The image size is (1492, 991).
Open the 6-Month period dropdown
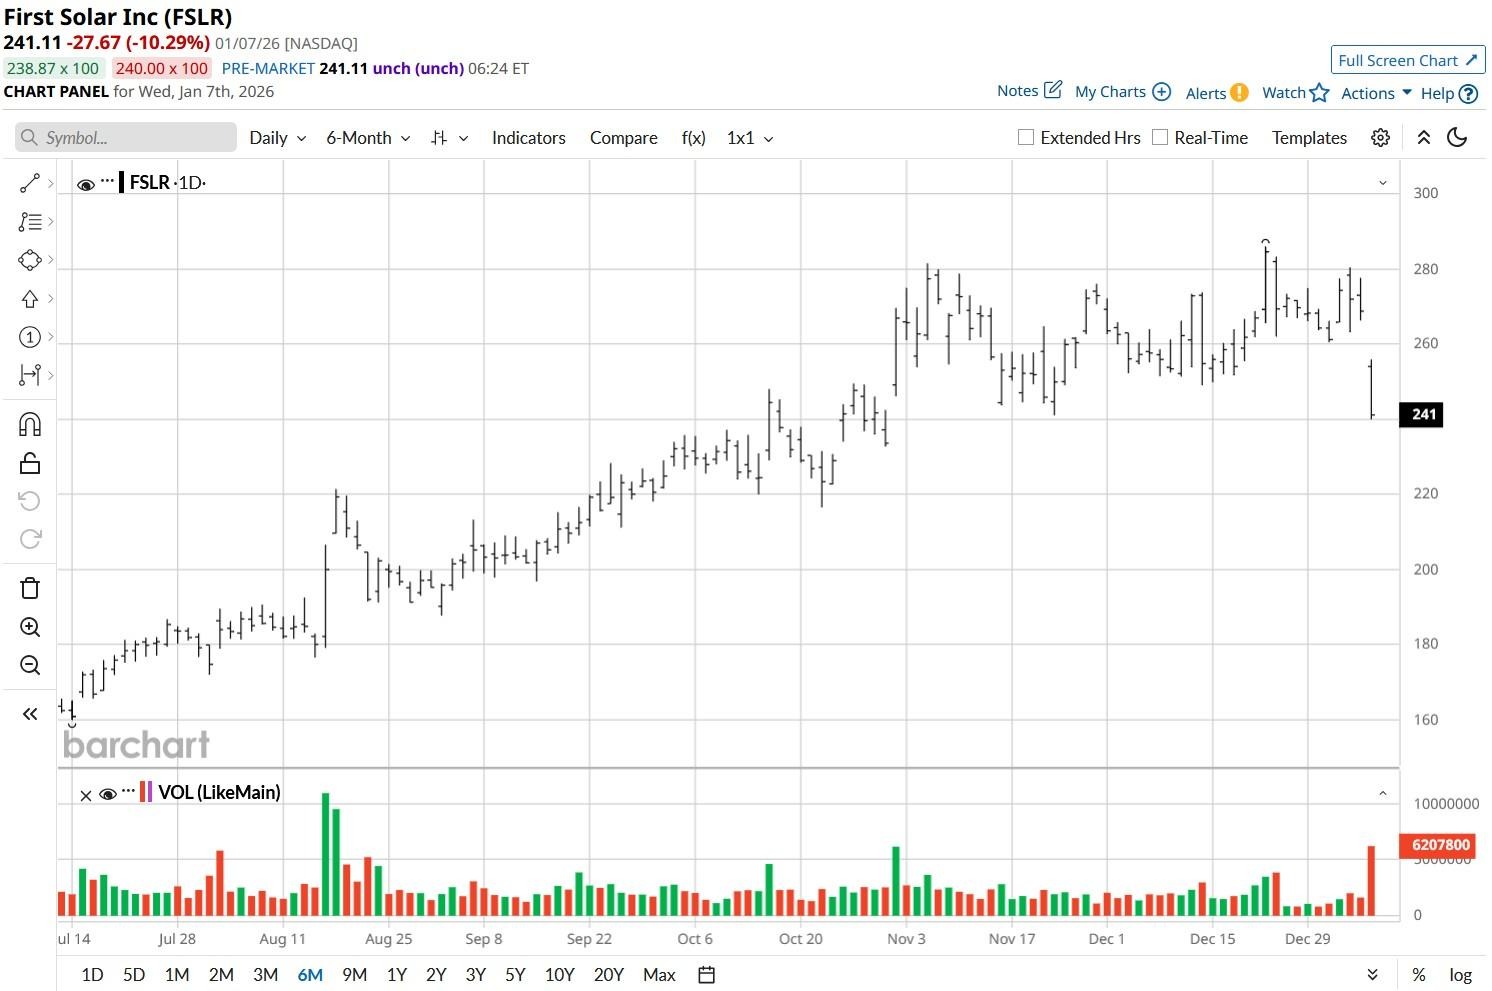[x=368, y=138]
